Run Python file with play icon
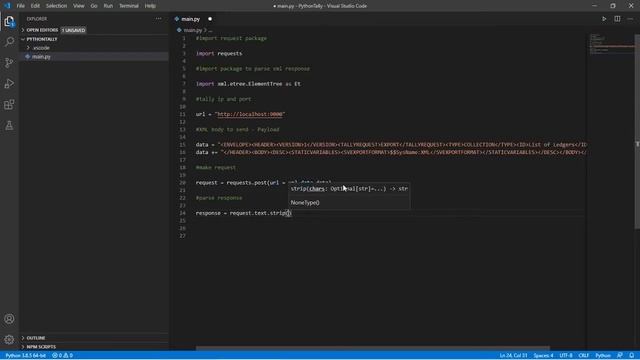The width and height of the screenshot is (640, 360). [604, 19]
